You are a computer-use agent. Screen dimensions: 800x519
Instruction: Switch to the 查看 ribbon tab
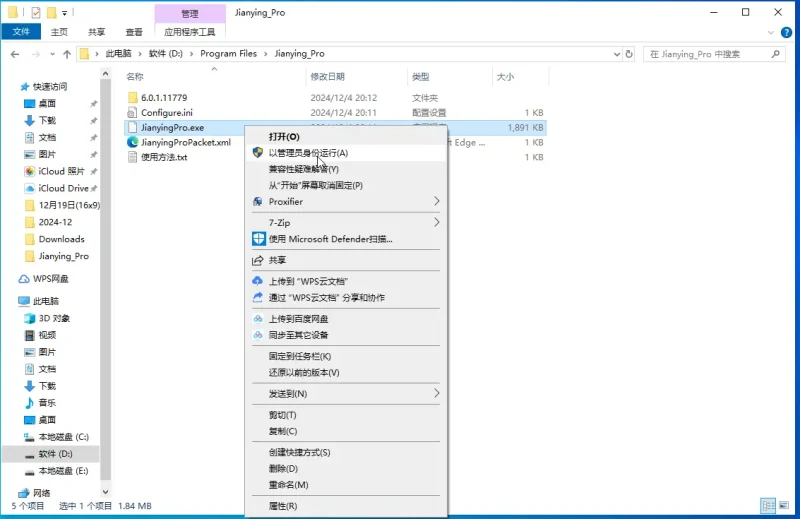[x=134, y=32]
